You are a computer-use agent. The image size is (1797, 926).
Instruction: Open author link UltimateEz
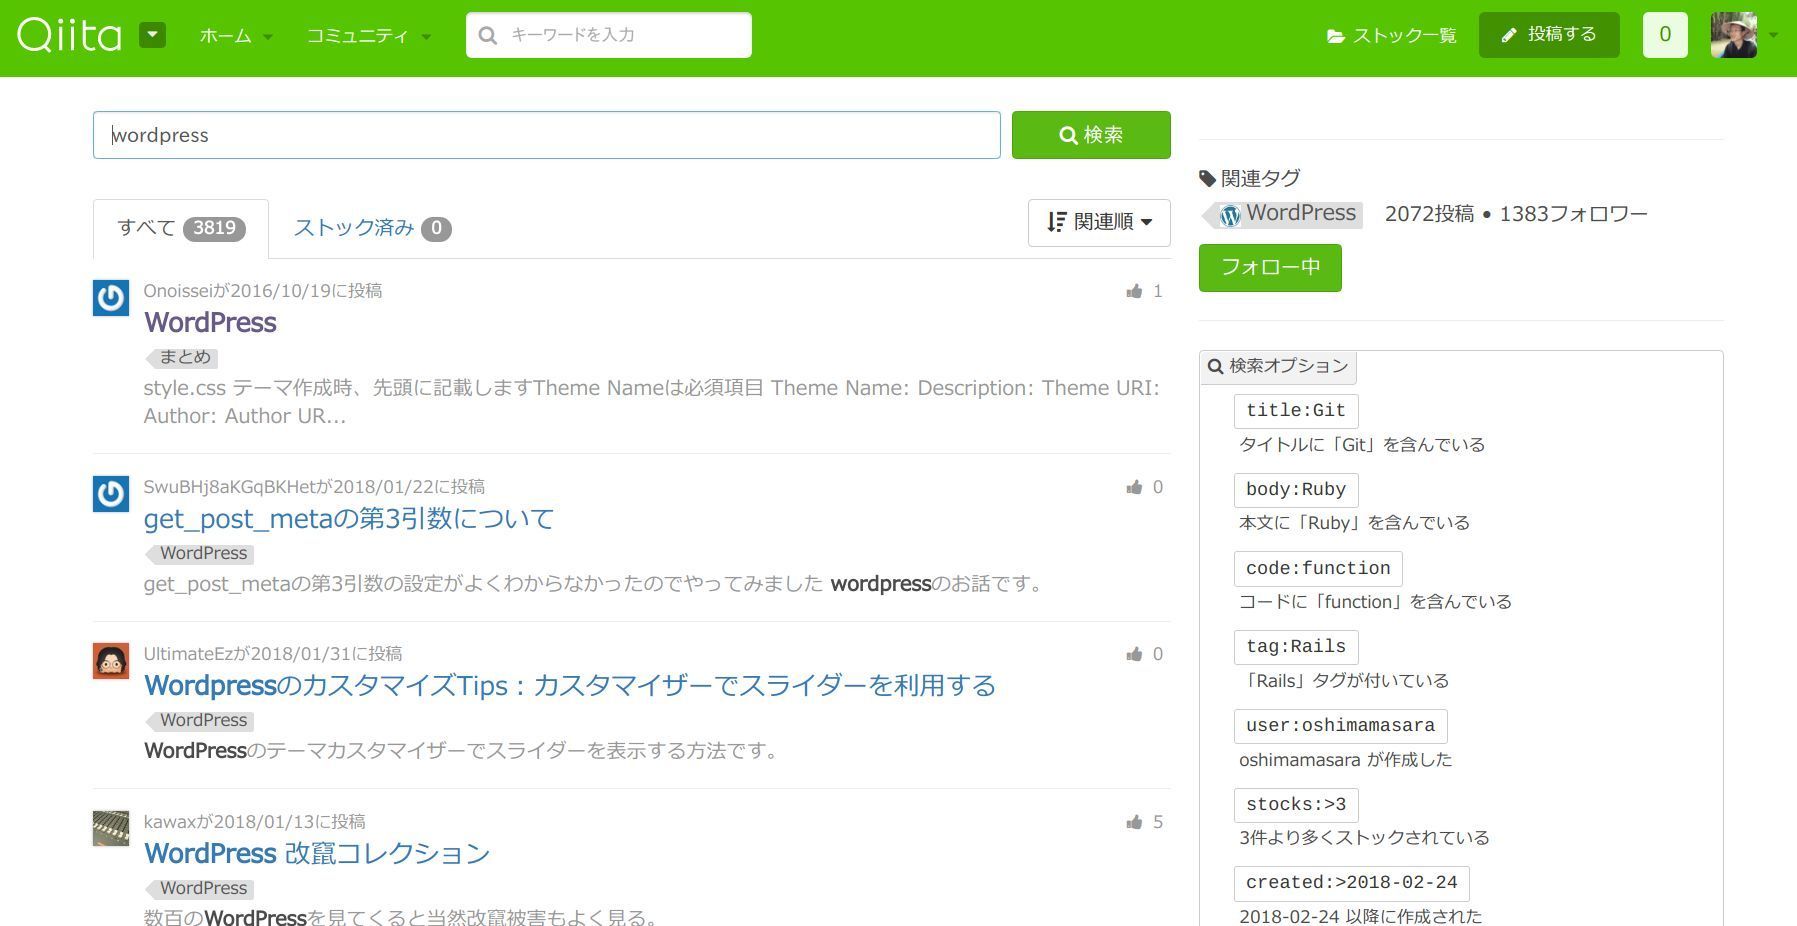tap(188, 654)
